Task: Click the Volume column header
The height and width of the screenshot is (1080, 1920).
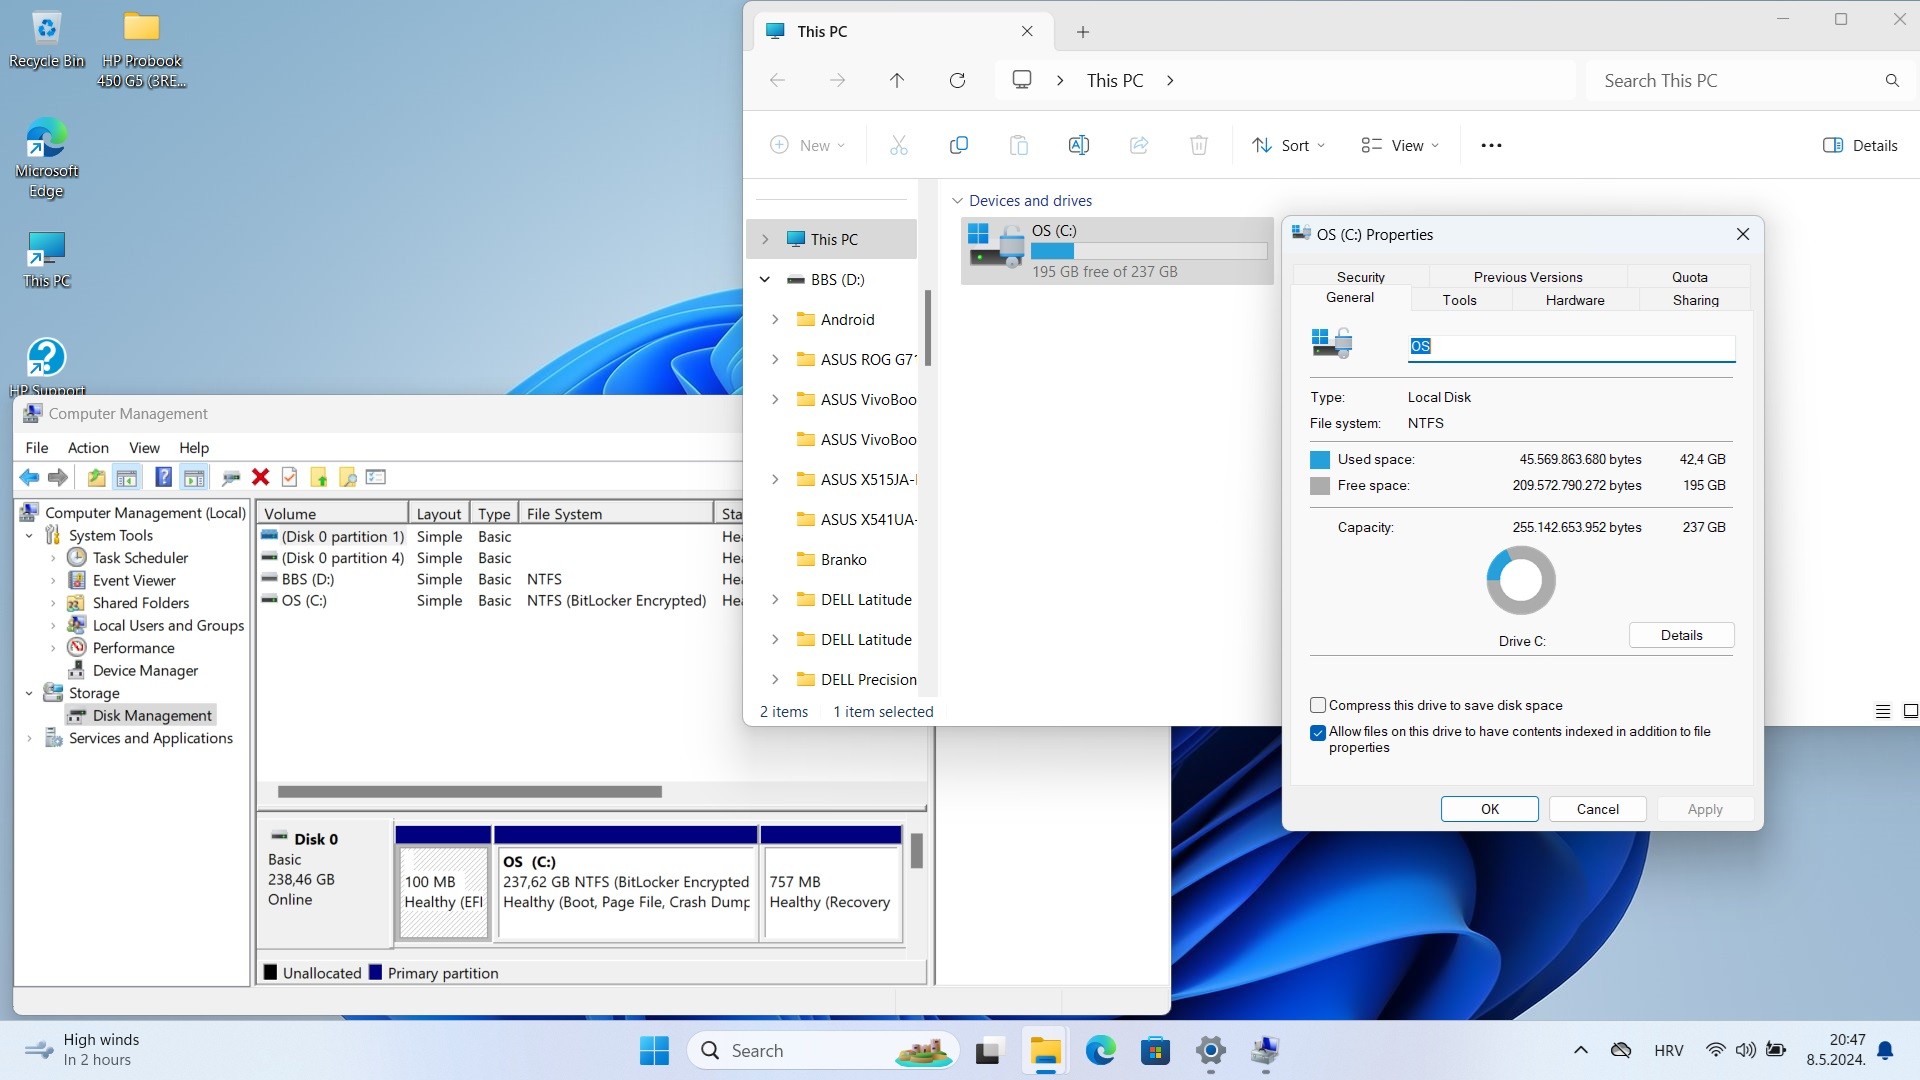Action: click(x=333, y=513)
